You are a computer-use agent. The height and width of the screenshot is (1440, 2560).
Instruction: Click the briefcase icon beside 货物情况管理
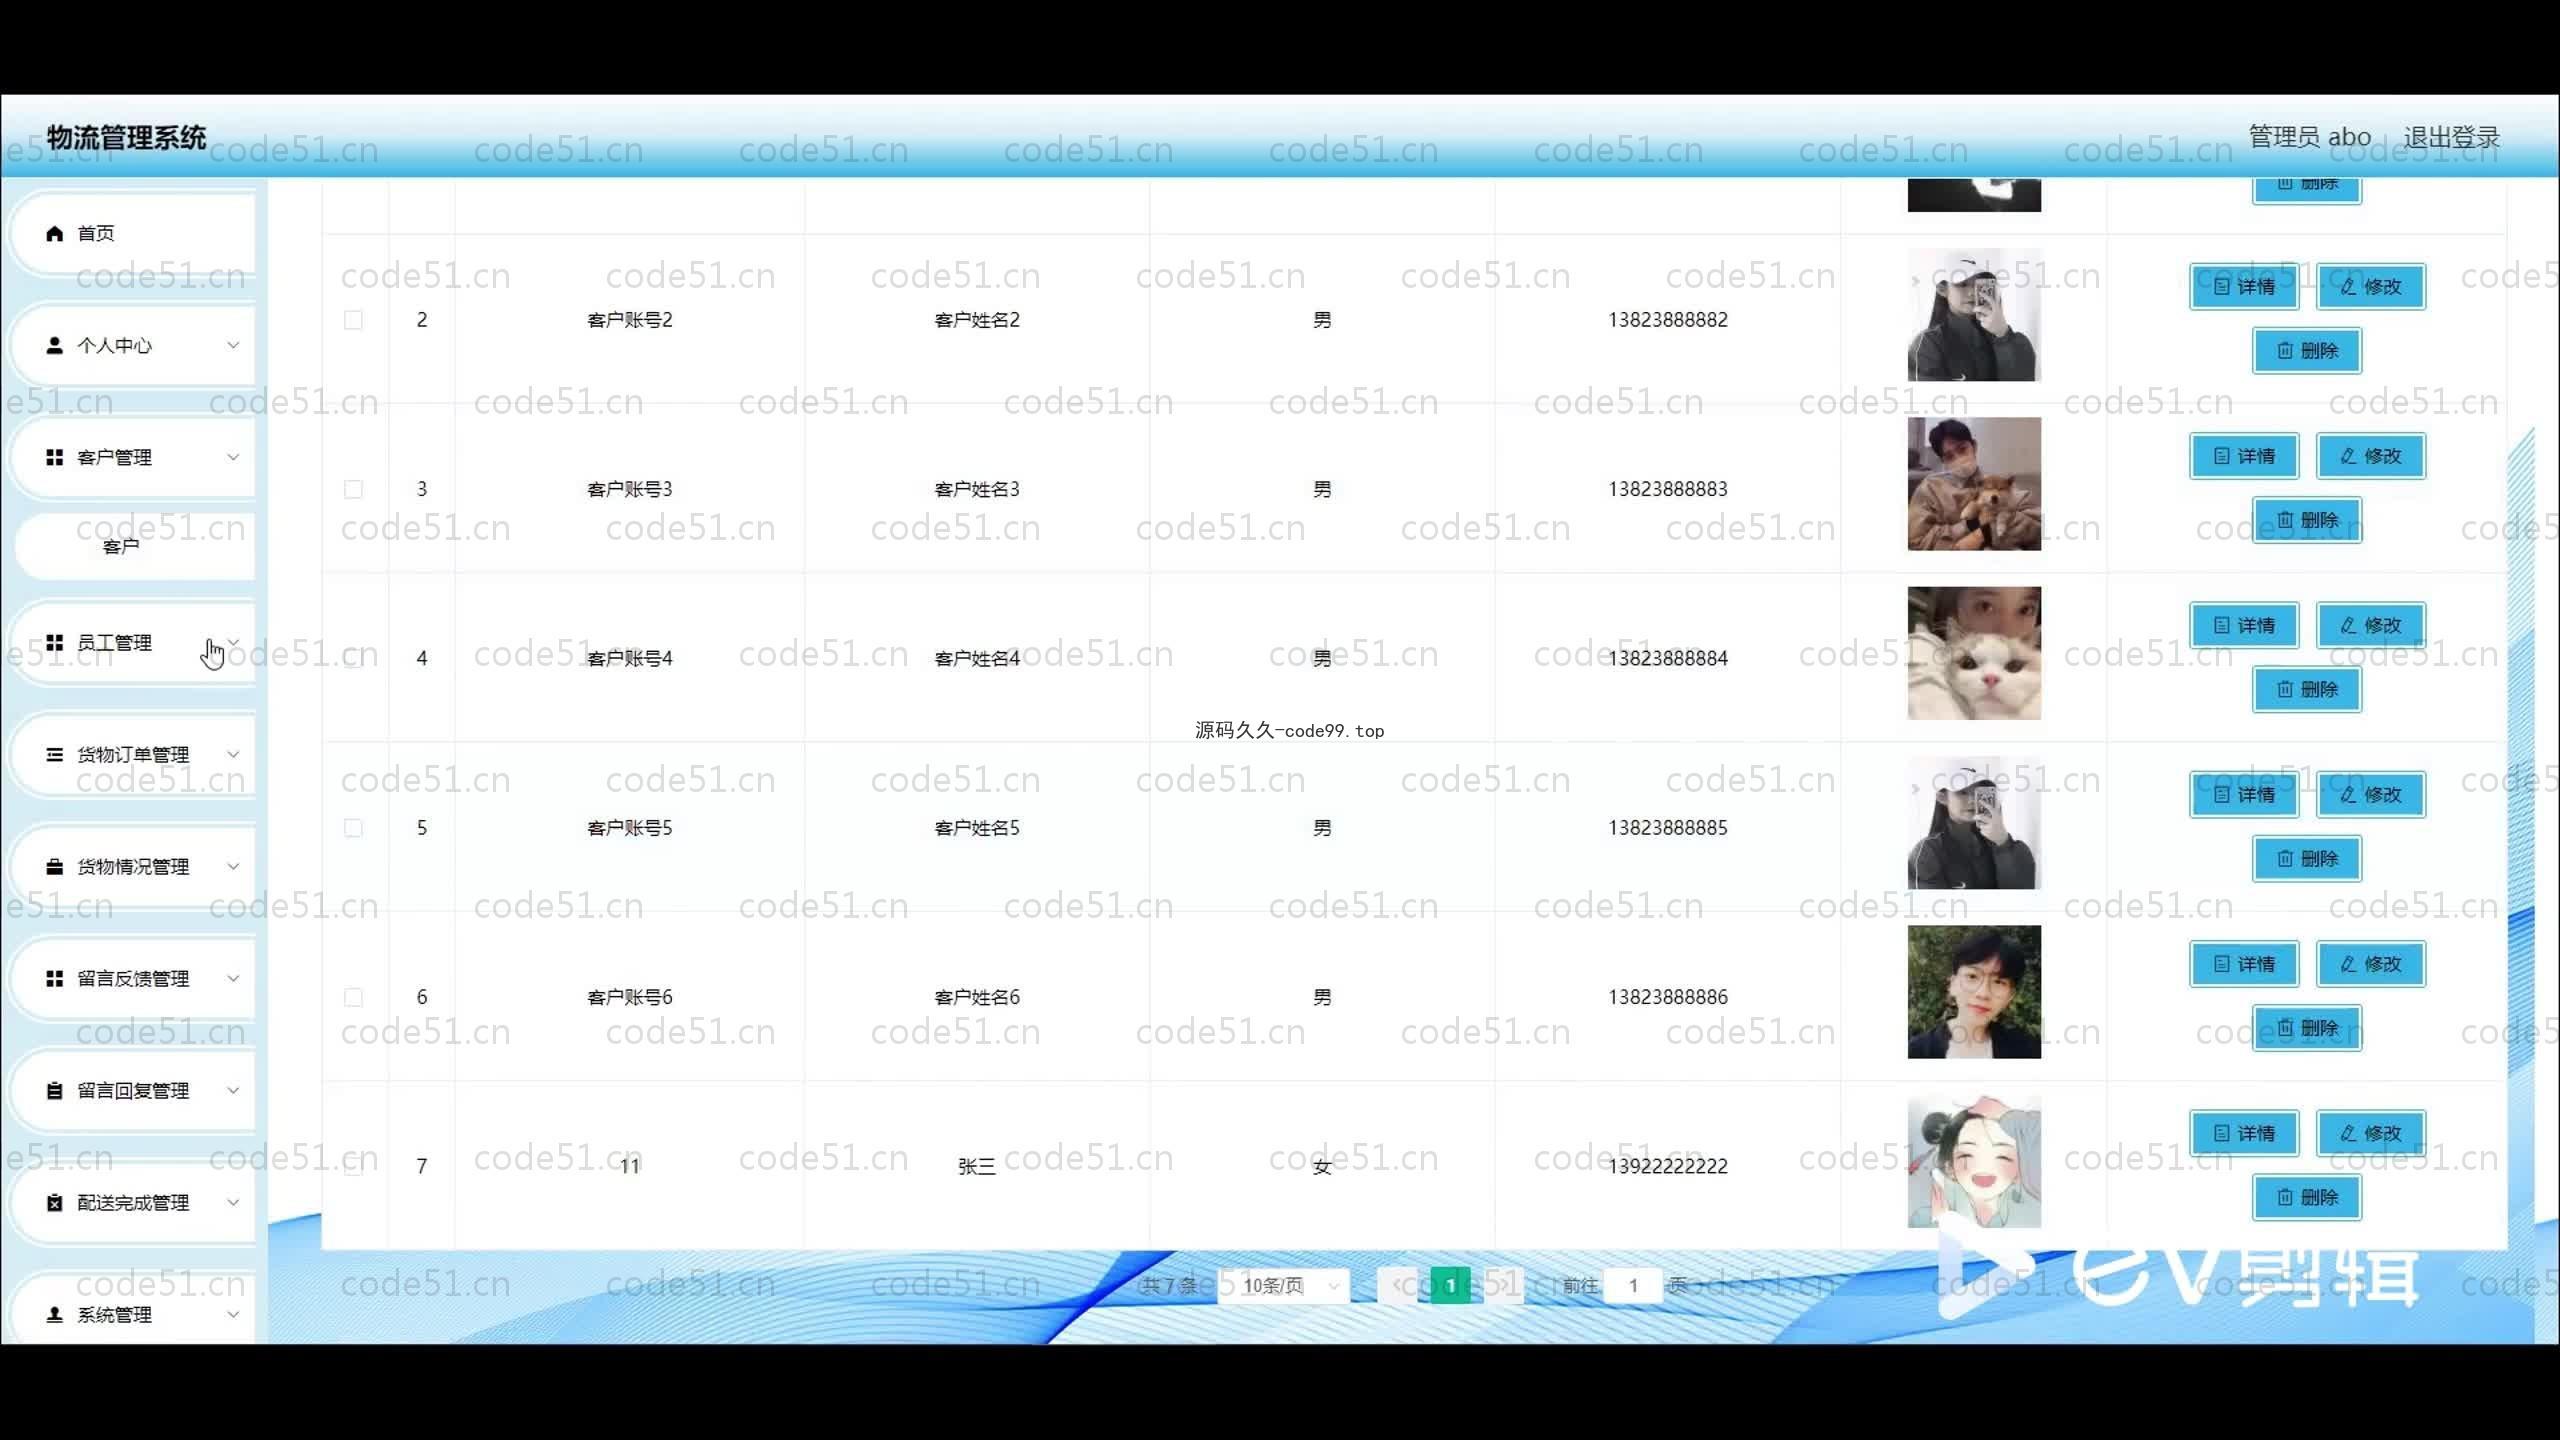point(55,867)
